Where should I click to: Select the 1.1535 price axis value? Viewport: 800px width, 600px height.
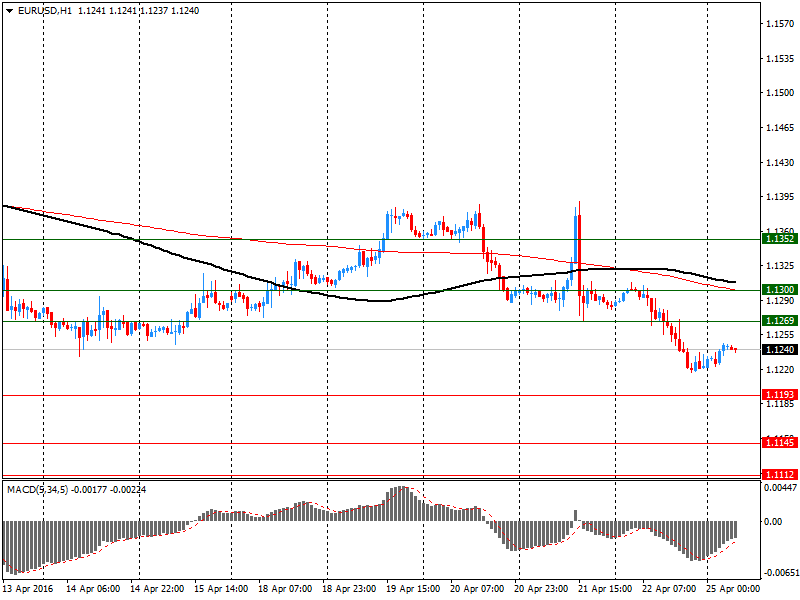(x=780, y=59)
